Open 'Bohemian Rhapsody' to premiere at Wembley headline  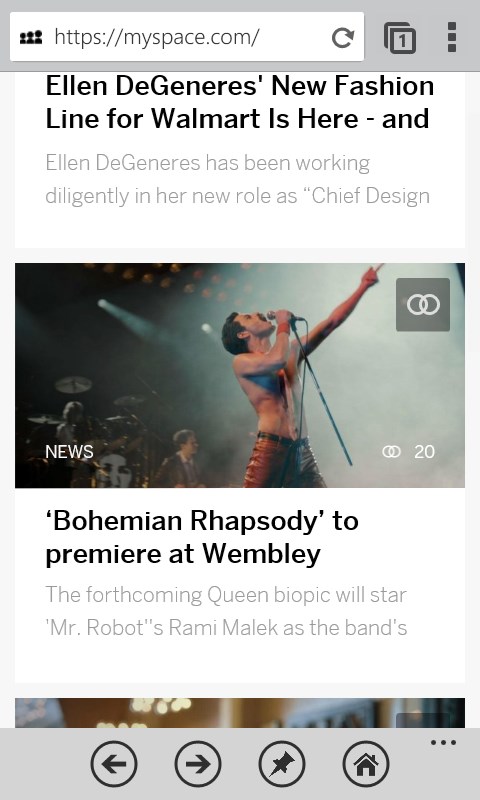coord(202,537)
